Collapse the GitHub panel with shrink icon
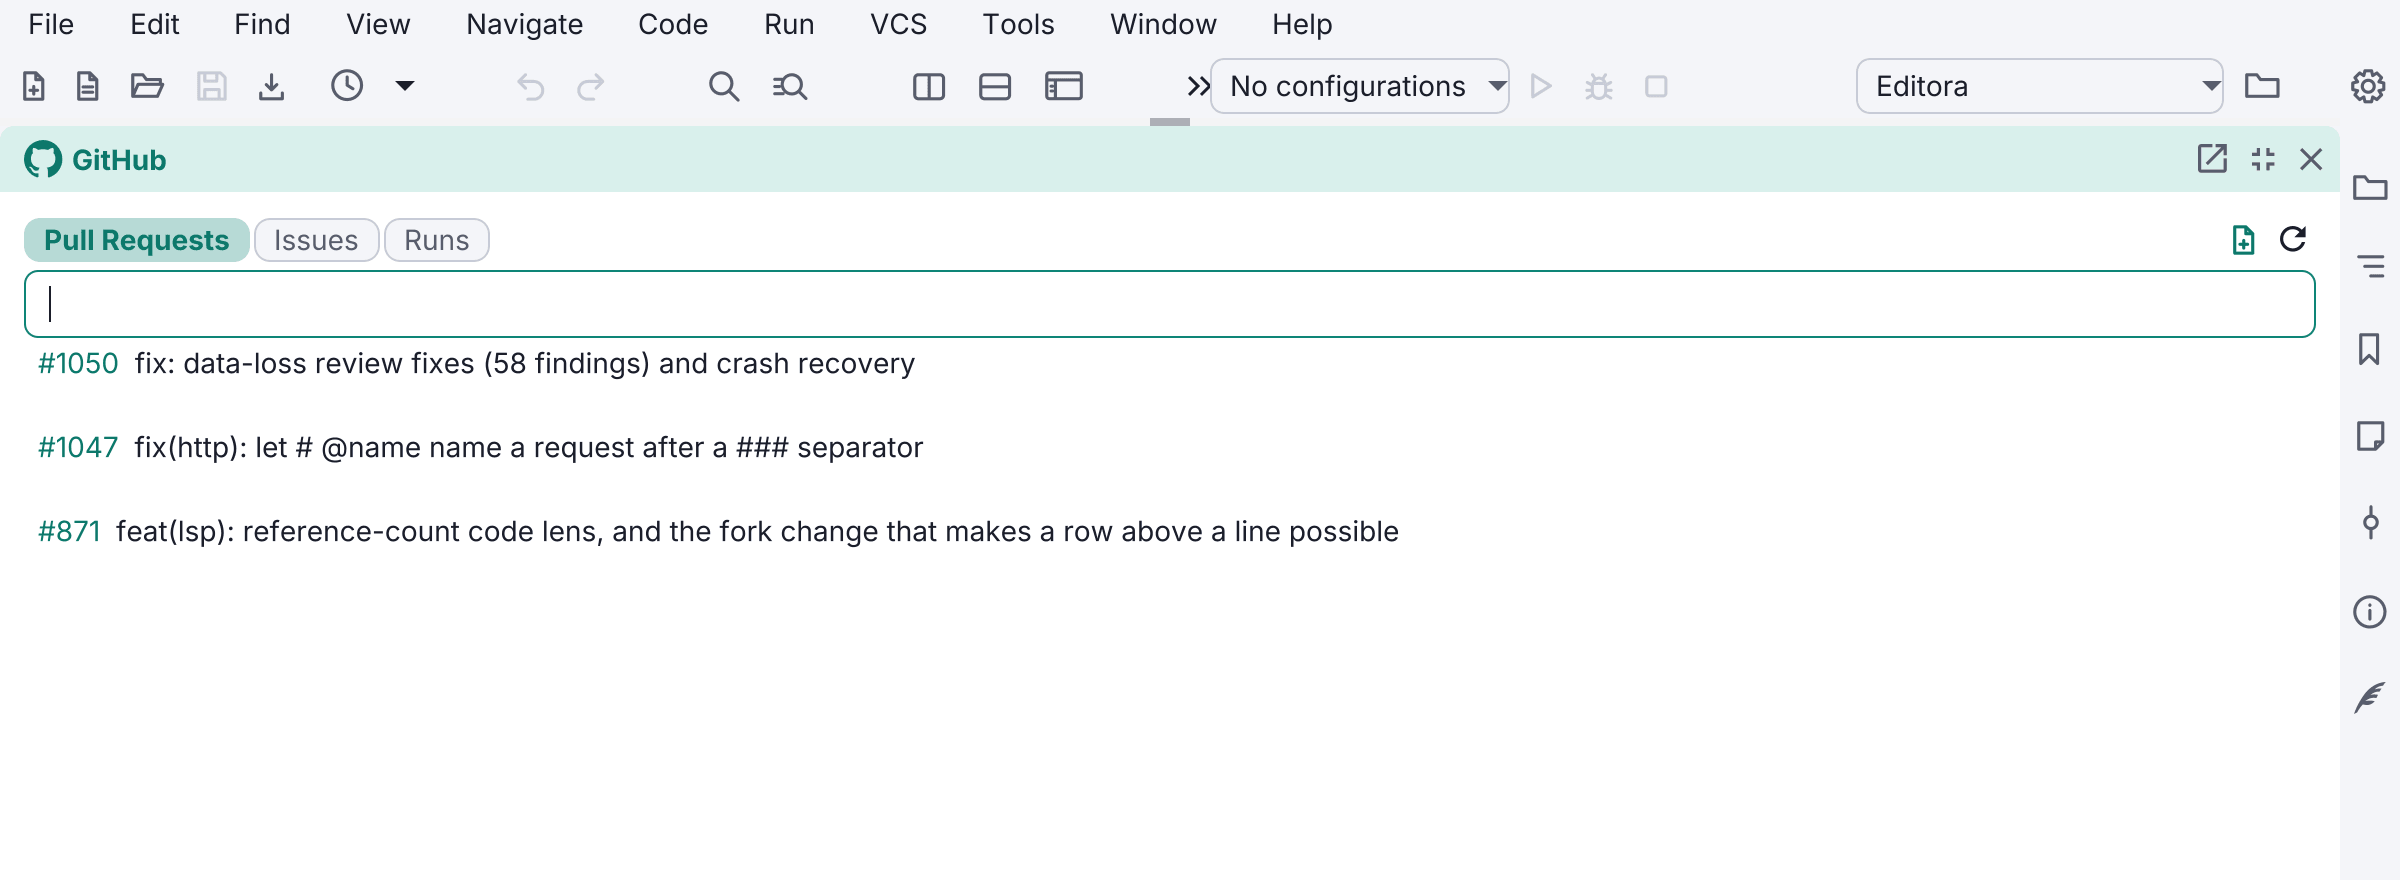This screenshot has height=880, width=2400. 2263,159
